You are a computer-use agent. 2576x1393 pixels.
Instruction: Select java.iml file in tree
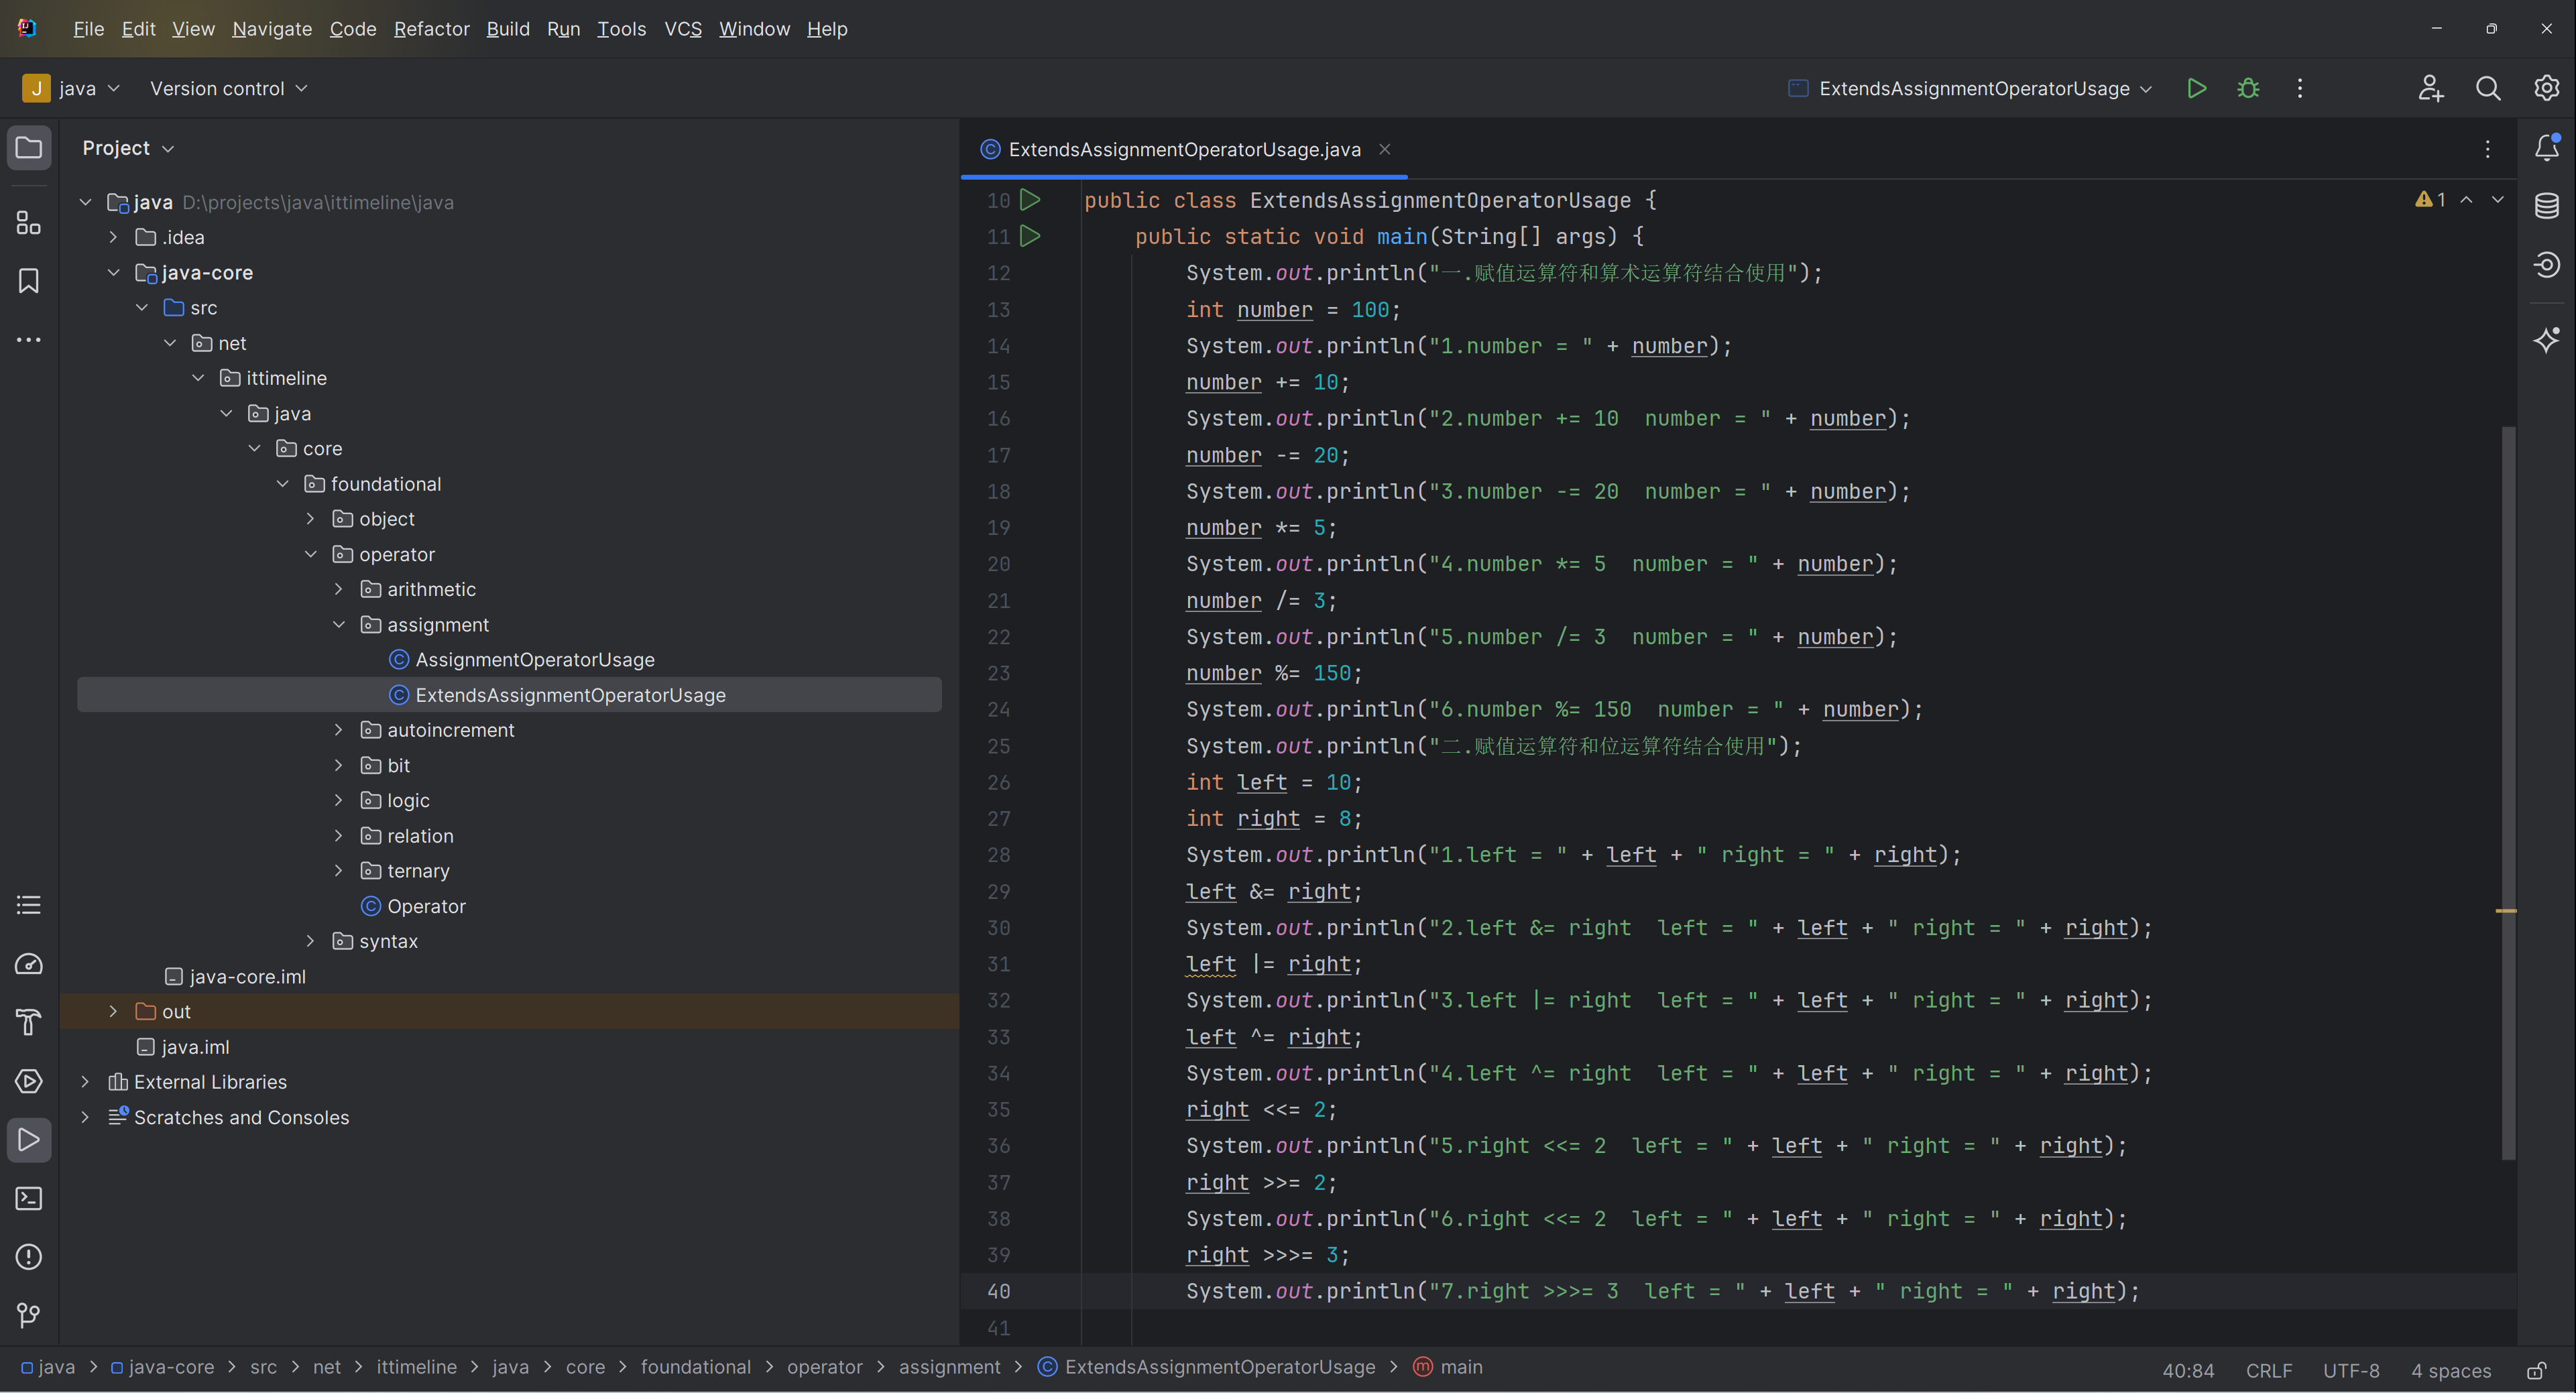(x=195, y=1047)
